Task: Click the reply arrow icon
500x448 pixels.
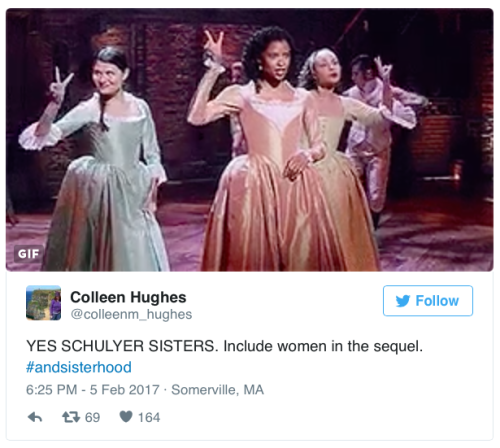Action: [x=35, y=417]
